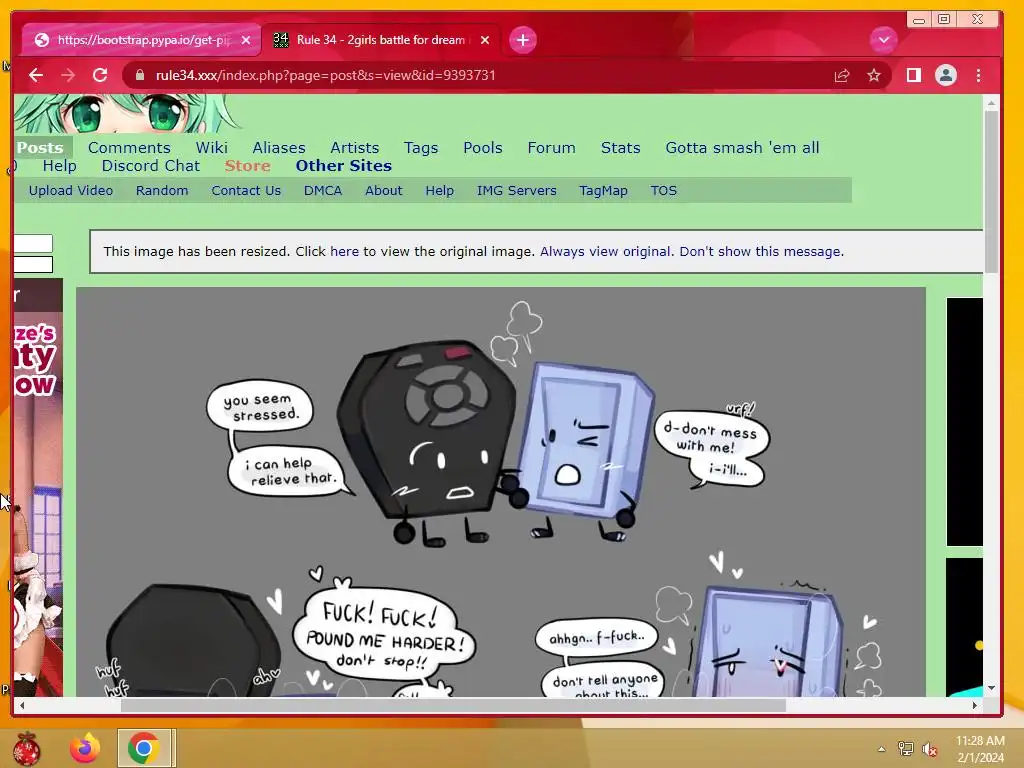Viewport: 1024px width, 768px height.
Task: Open the IMG Servers page
Action: [517, 191]
